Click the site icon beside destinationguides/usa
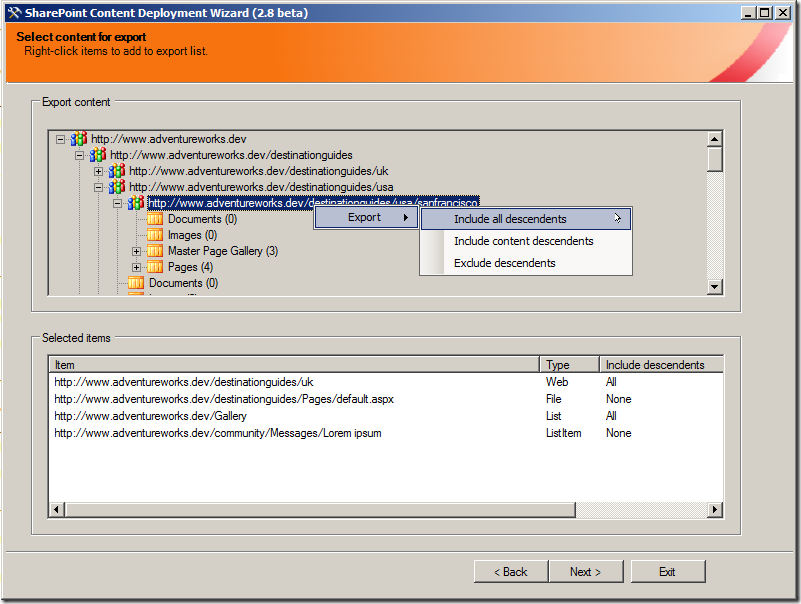Screen dimensions: 801x604 pos(116,187)
